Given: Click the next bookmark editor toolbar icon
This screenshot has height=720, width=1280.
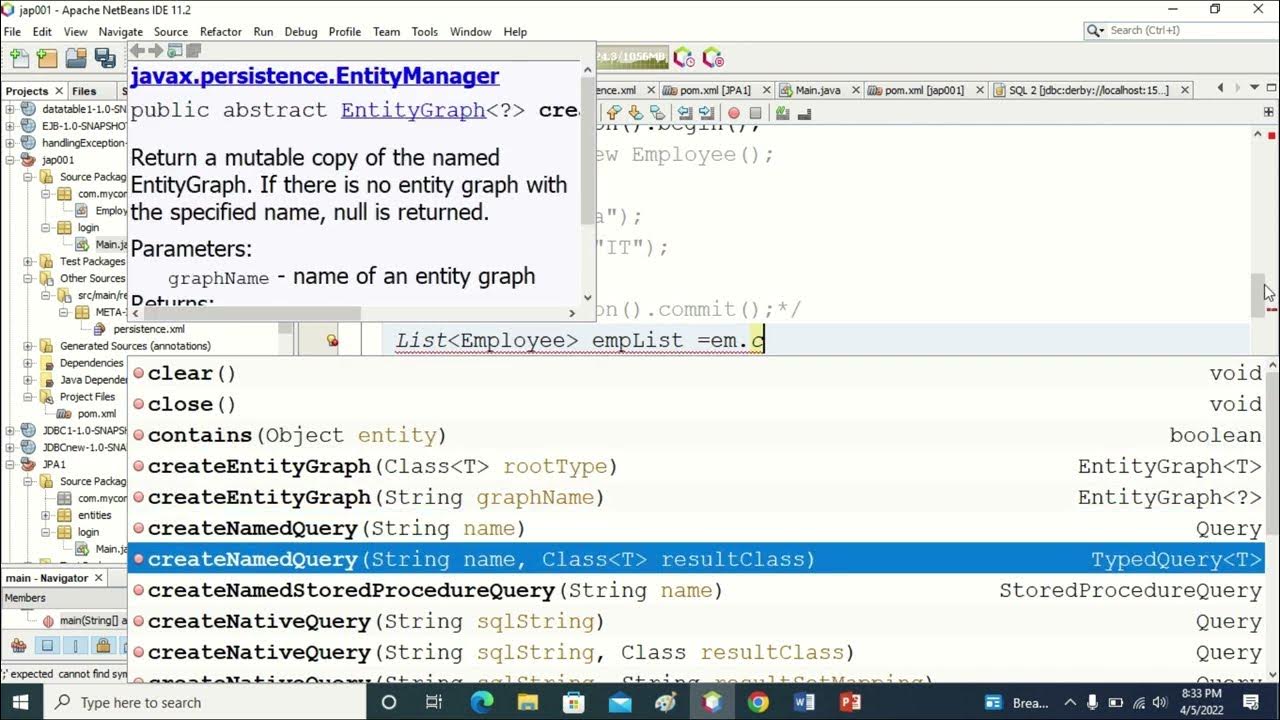Looking at the screenshot, I should pyautogui.click(x=635, y=113).
